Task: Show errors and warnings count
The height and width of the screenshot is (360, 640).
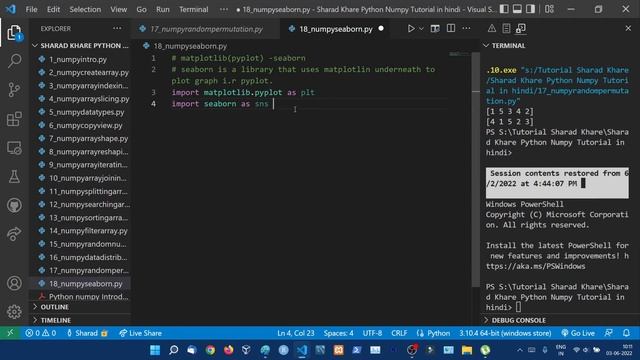Action: tap(40, 333)
